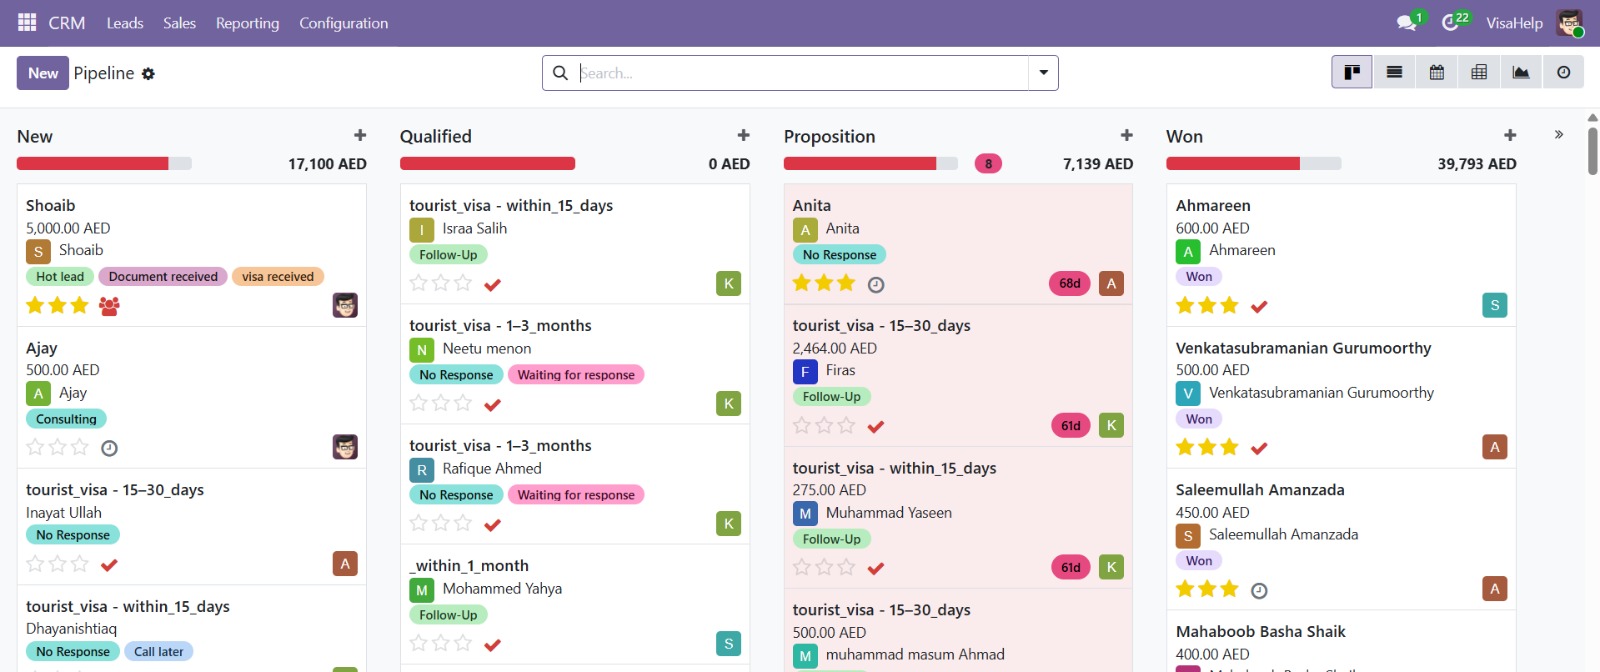Focus the Search input field
The image size is (1600, 672).
pos(803,73)
